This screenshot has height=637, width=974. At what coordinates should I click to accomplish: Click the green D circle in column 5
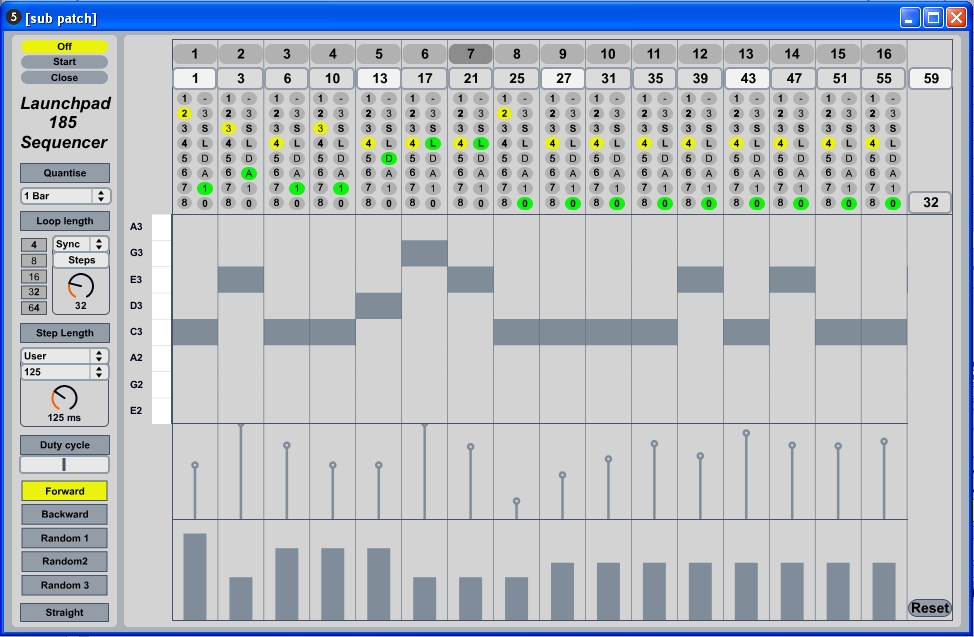click(388, 159)
